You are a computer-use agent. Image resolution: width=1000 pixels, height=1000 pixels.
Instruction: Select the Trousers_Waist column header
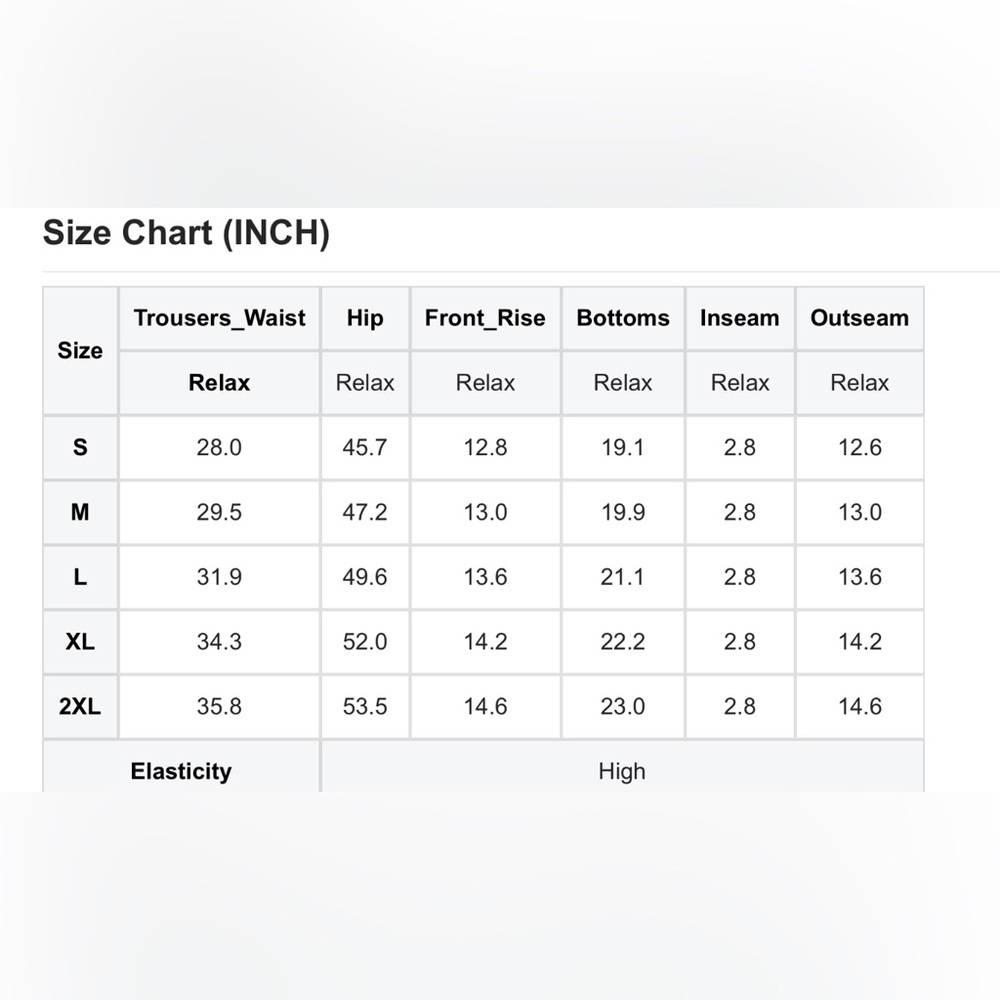tap(219, 318)
